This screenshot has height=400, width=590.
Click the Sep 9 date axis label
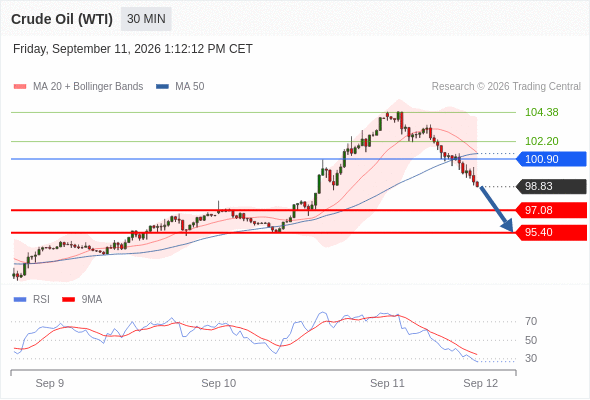(50, 383)
